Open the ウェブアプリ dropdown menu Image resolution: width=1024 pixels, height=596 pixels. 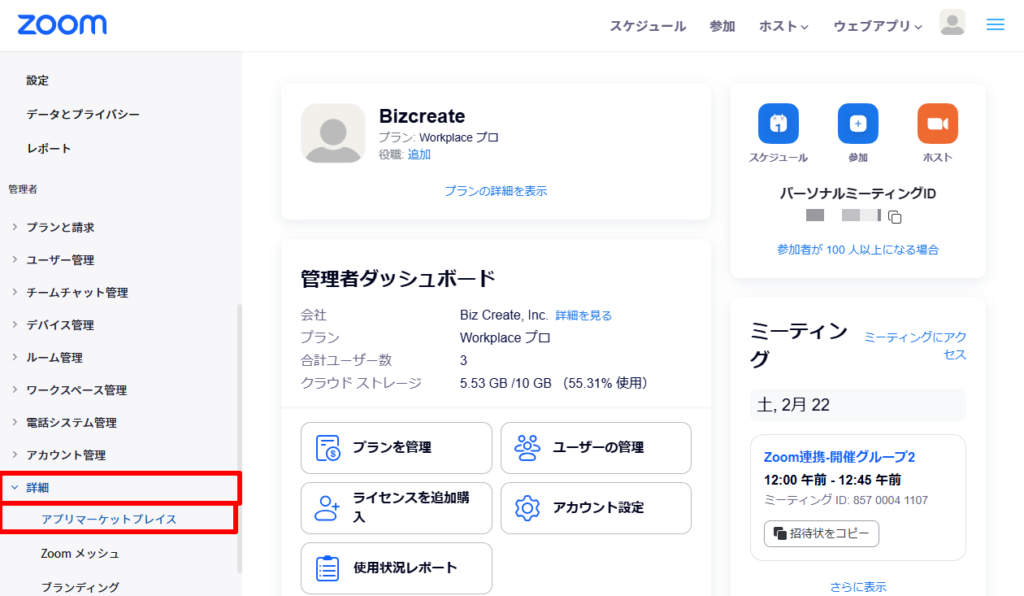click(x=878, y=26)
